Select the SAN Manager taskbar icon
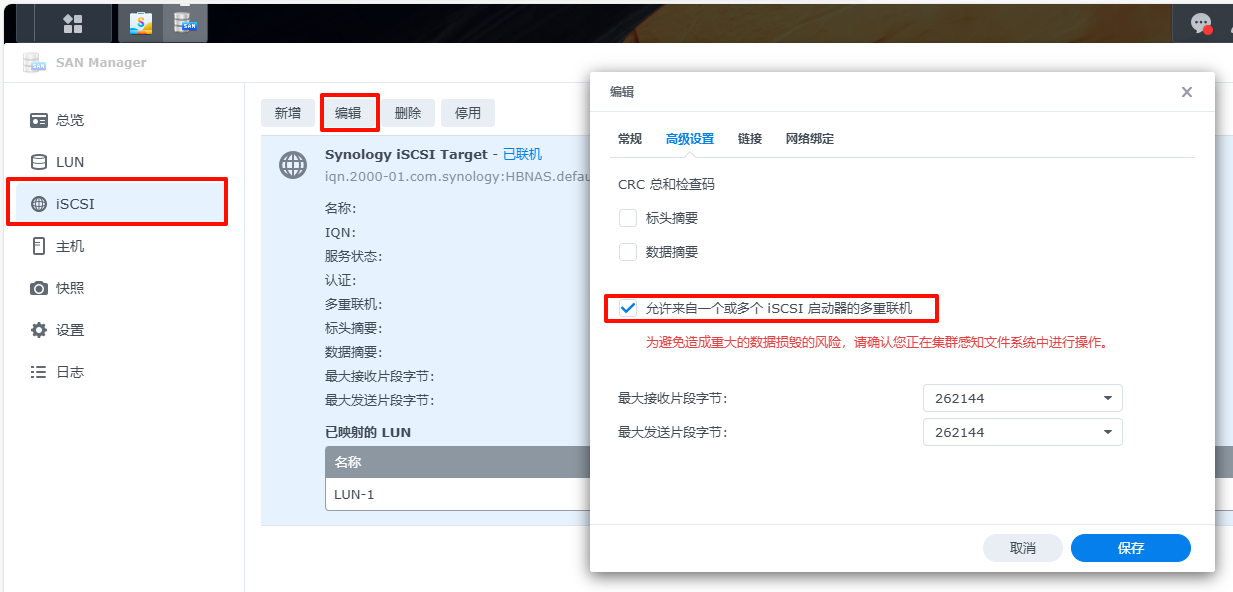 (186, 21)
